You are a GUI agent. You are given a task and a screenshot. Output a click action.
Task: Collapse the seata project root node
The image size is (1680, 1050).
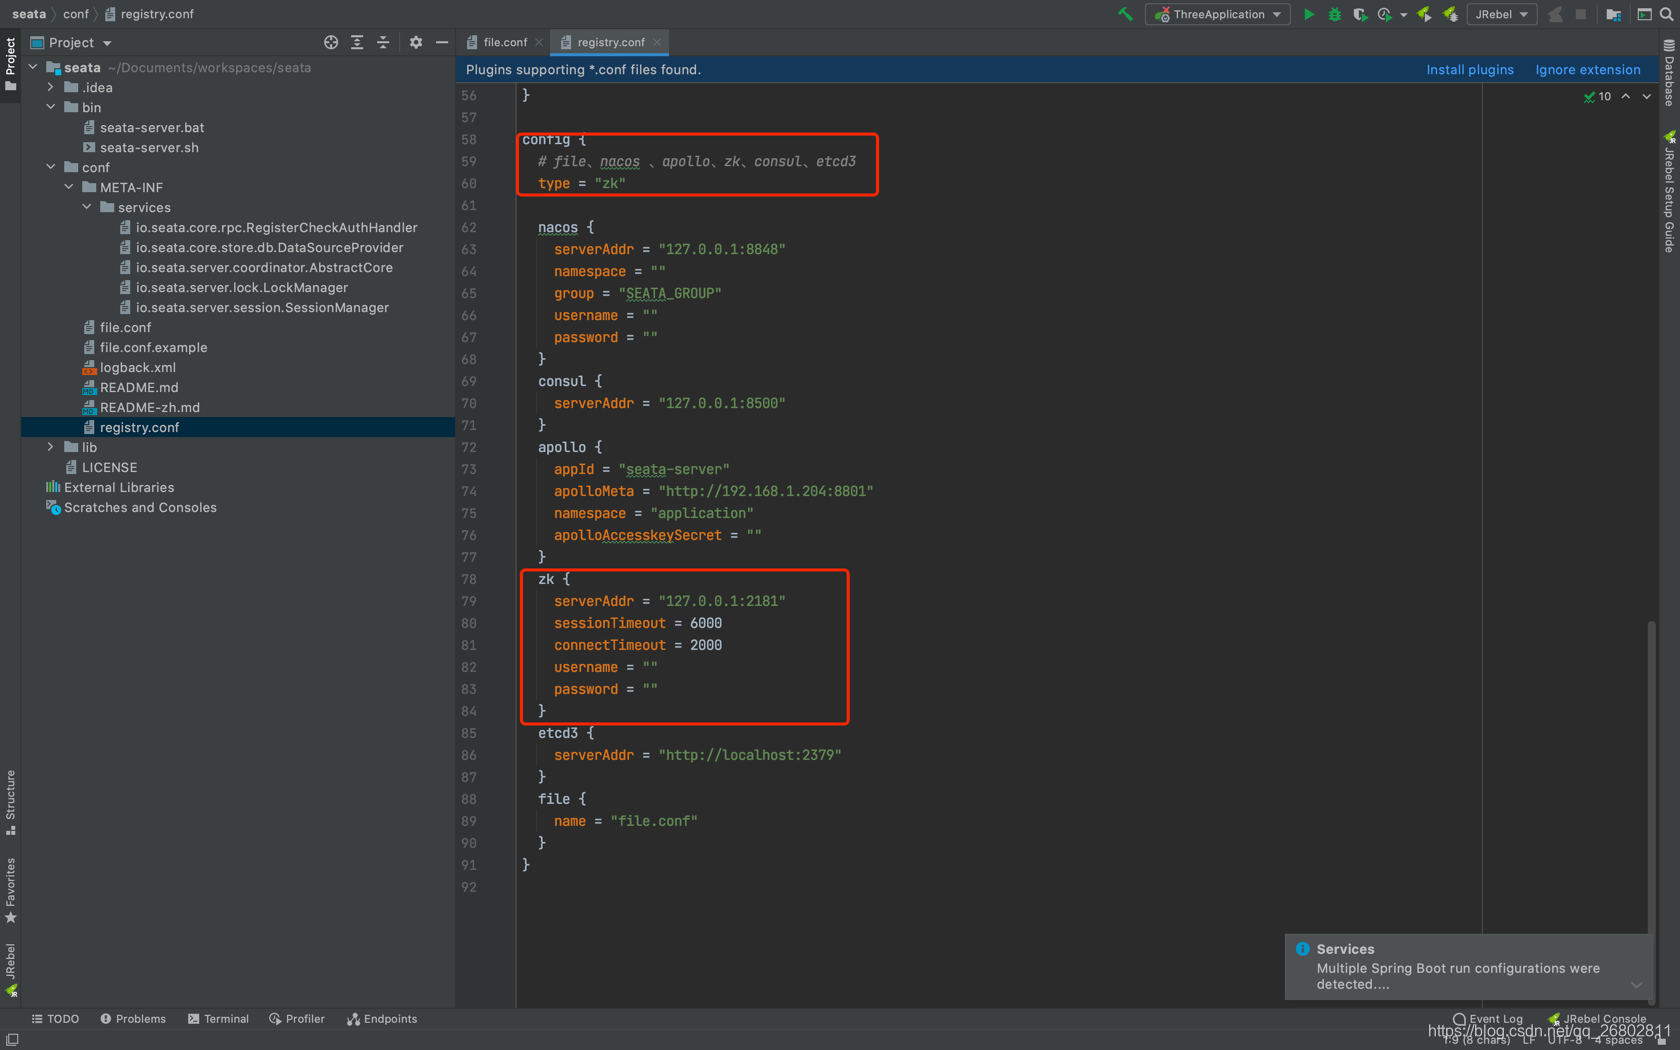click(x=34, y=67)
